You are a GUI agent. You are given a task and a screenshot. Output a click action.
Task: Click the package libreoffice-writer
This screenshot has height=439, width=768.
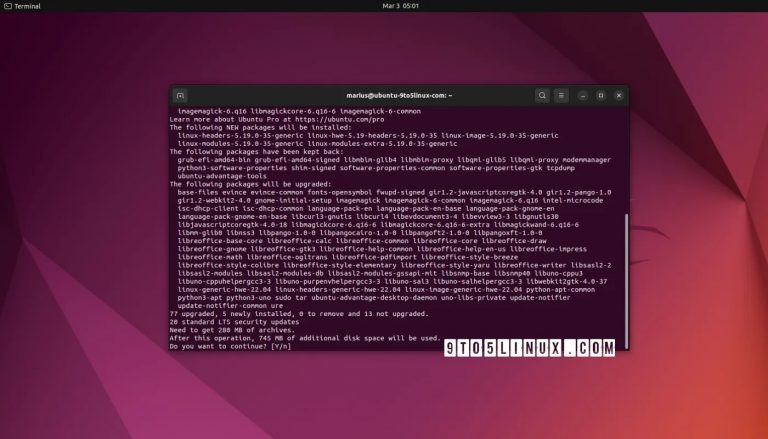tap(532, 265)
